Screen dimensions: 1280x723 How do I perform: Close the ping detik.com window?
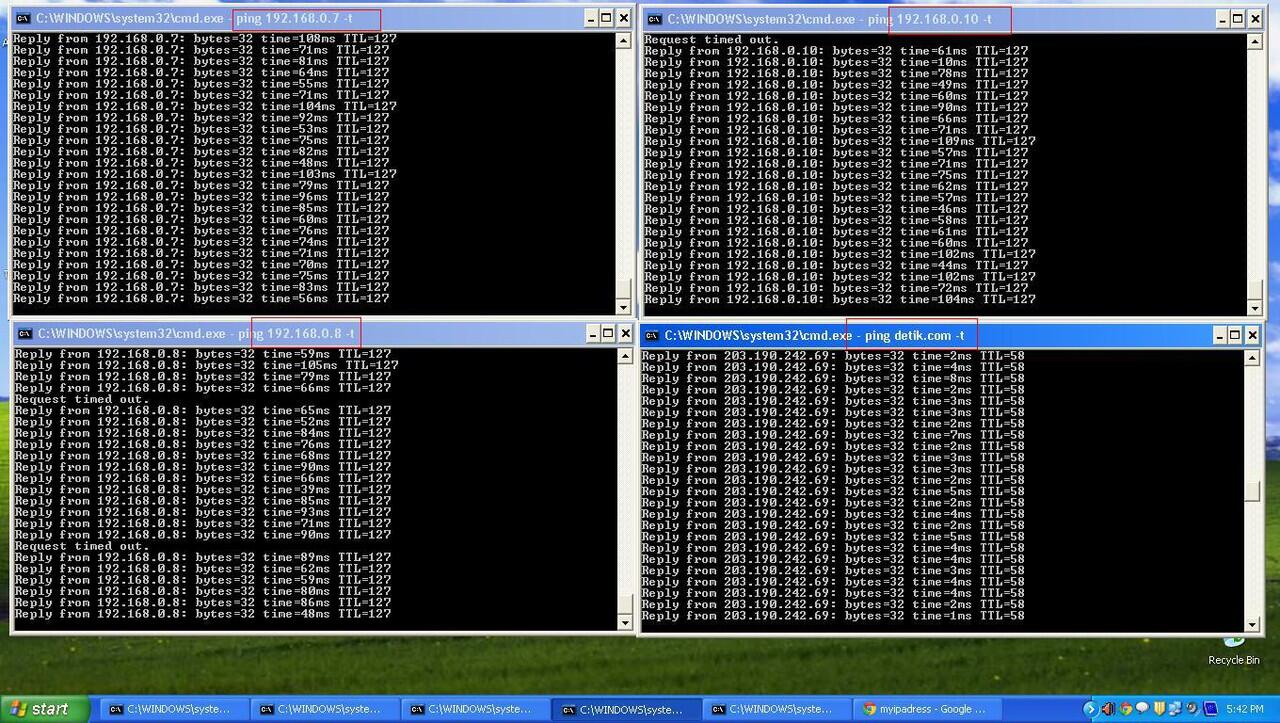pyautogui.click(x=1252, y=335)
